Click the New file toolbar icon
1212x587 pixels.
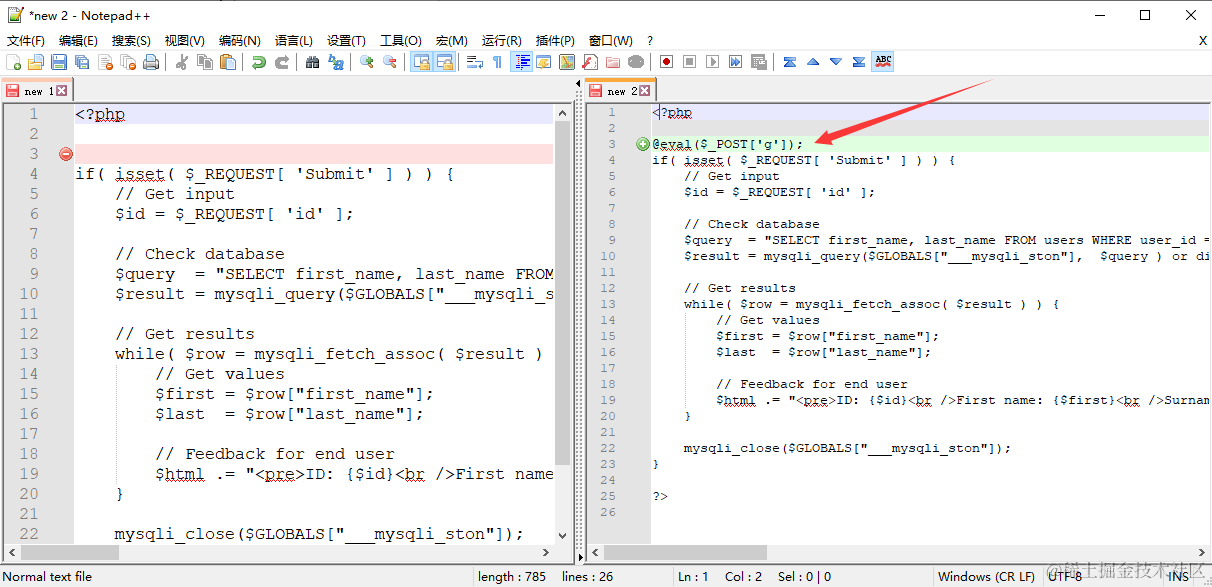[x=12, y=62]
